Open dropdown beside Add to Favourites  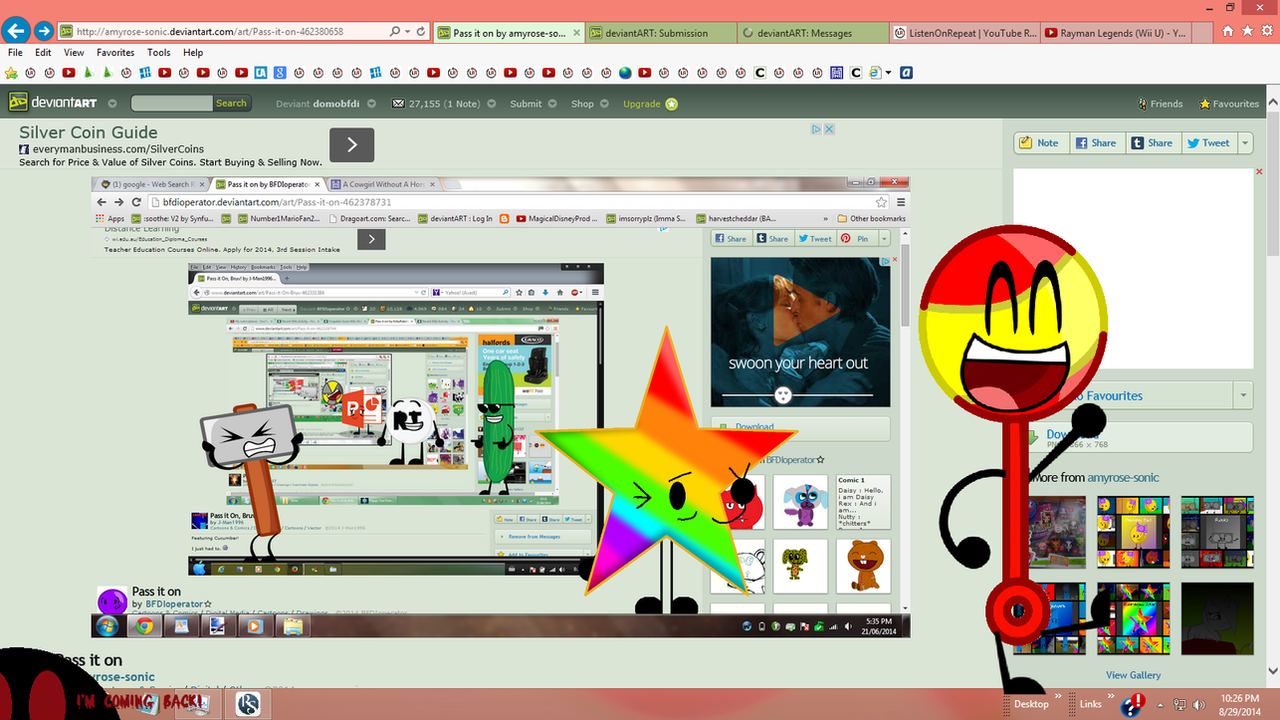pyautogui.click(x=1243, y=395)
